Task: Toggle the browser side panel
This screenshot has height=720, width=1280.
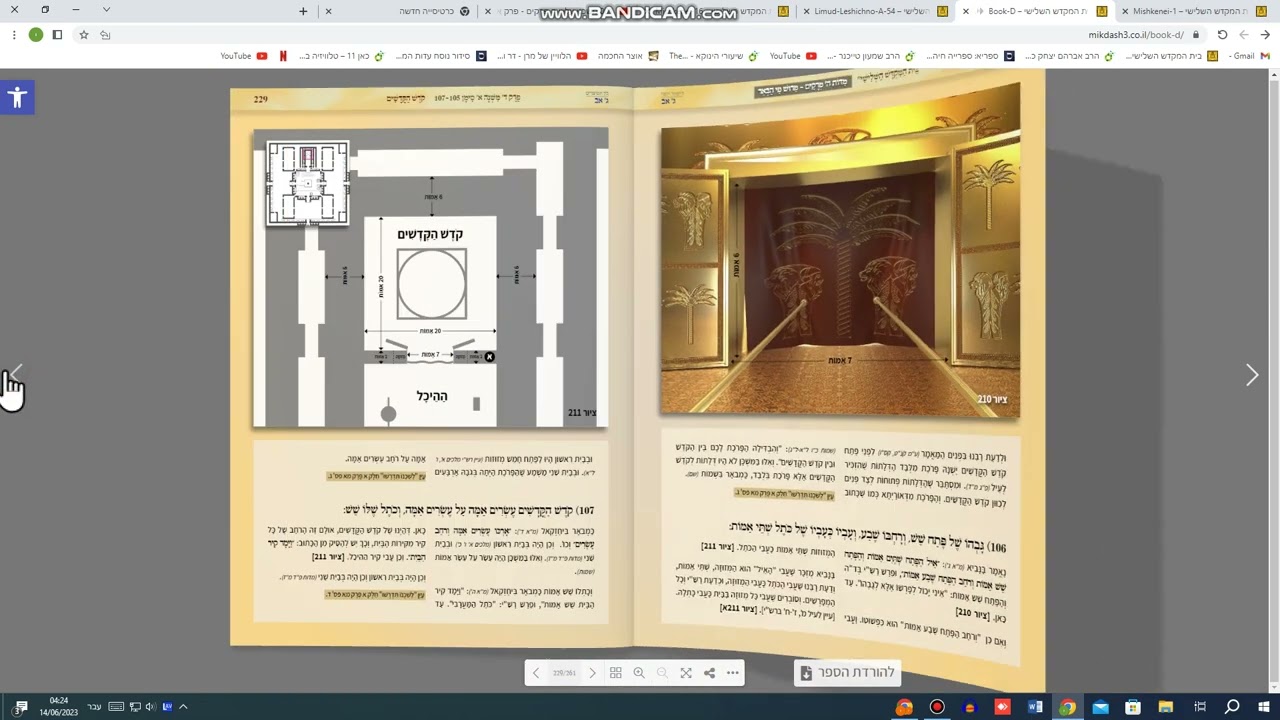Action: pos(57,35)
